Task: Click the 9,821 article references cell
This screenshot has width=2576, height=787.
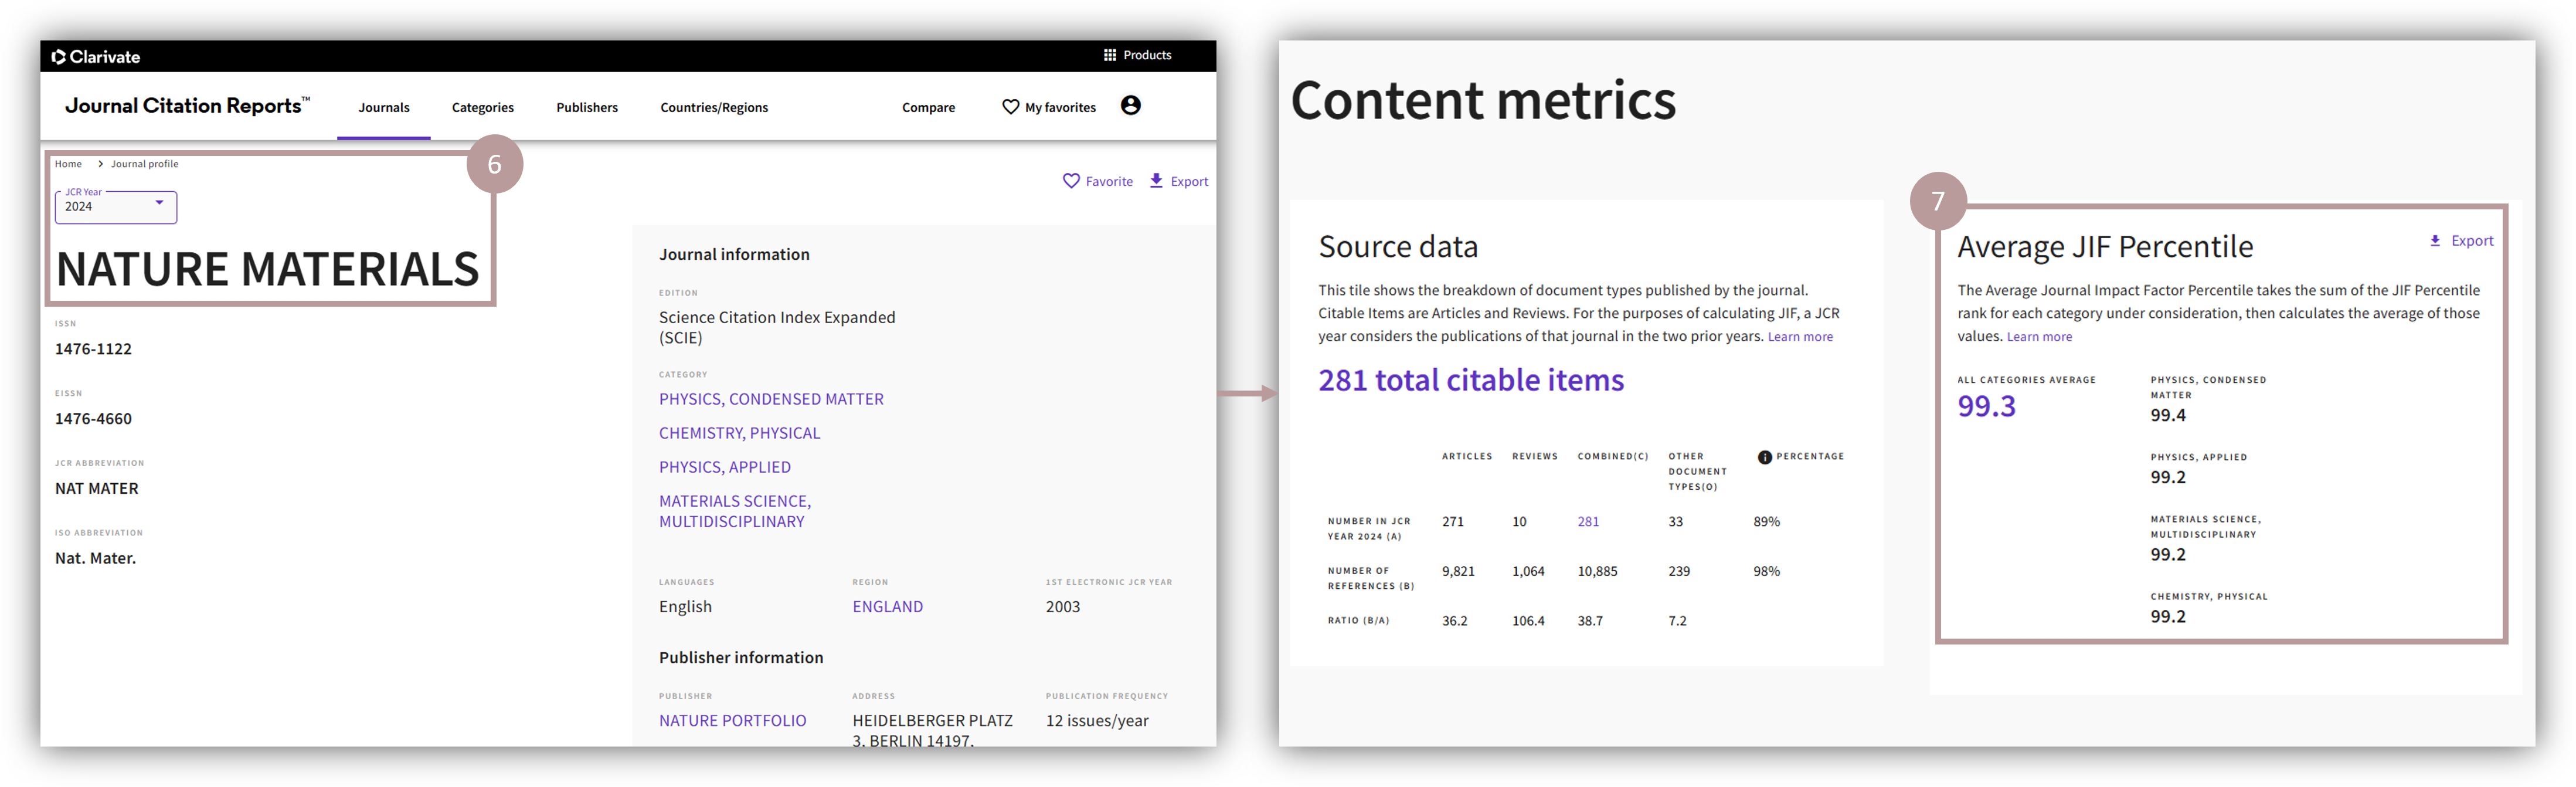Action: 1458,572
